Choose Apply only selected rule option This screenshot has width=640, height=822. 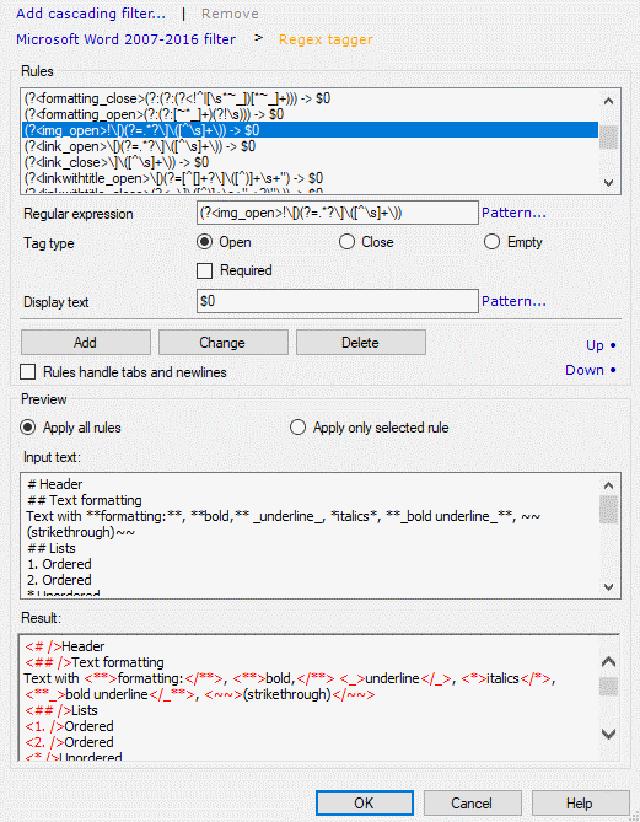click(297, 428)
